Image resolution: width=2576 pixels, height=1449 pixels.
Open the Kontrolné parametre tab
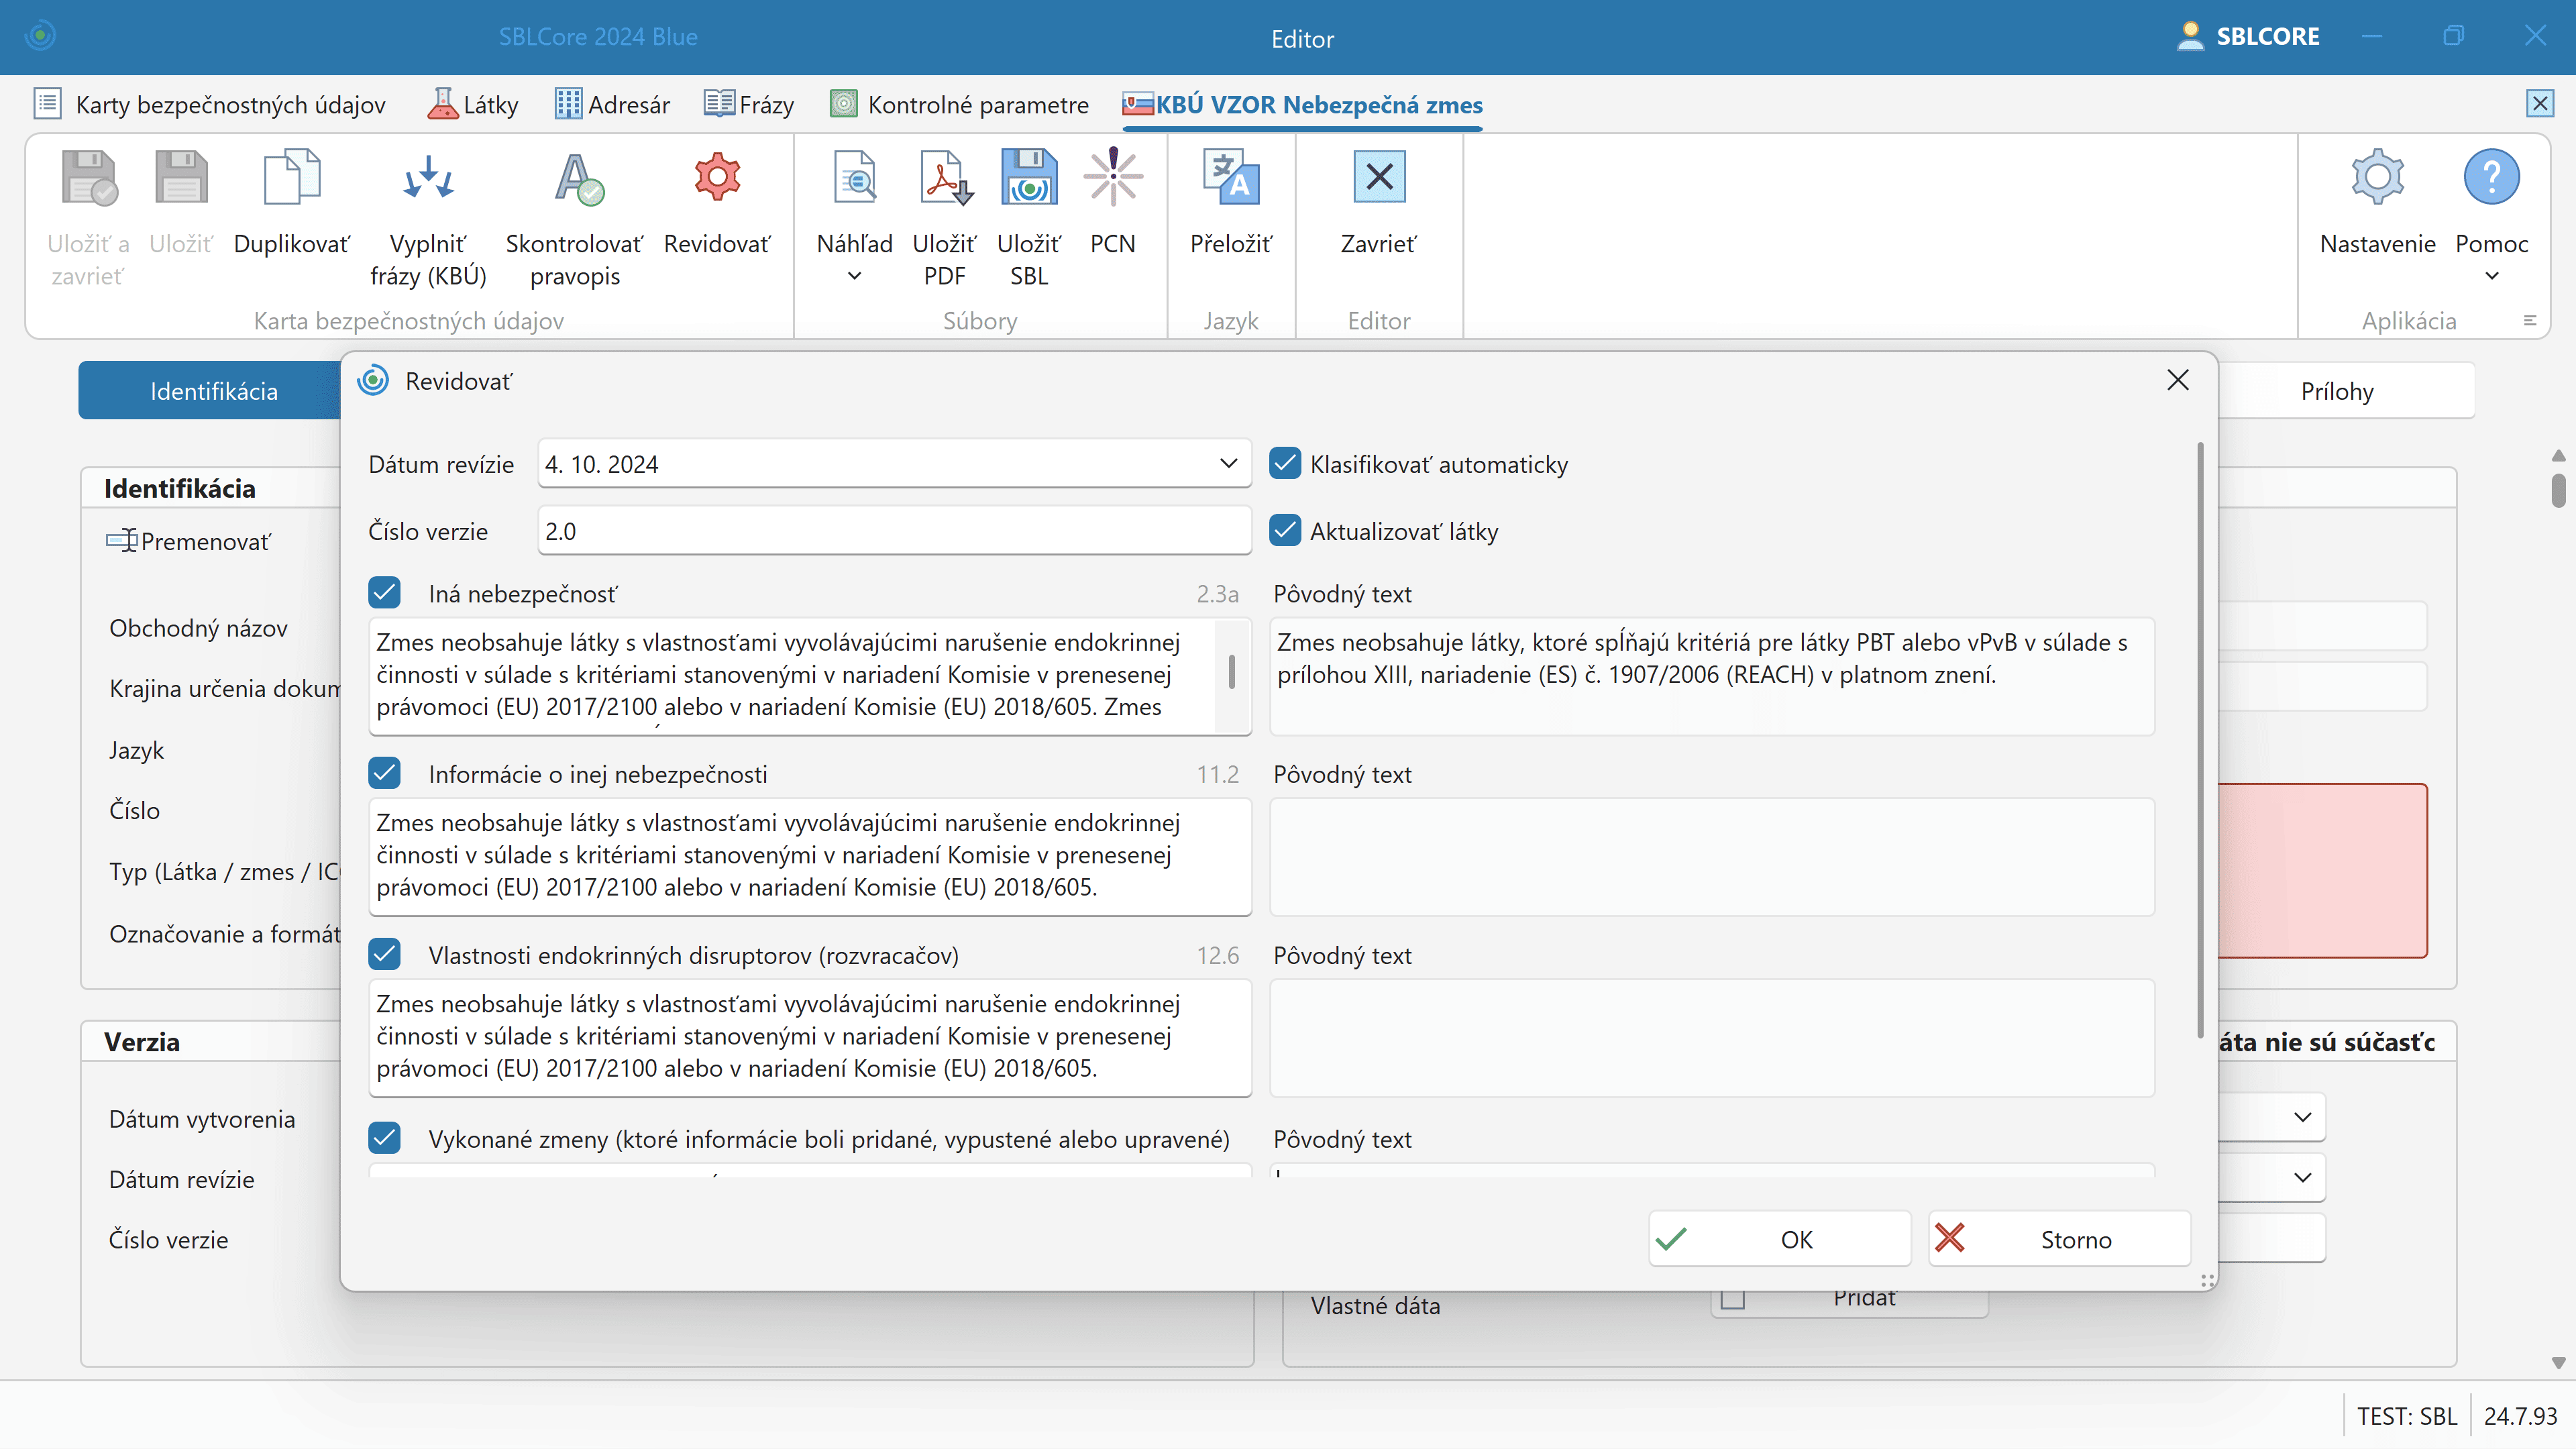(x=959, y=105)
